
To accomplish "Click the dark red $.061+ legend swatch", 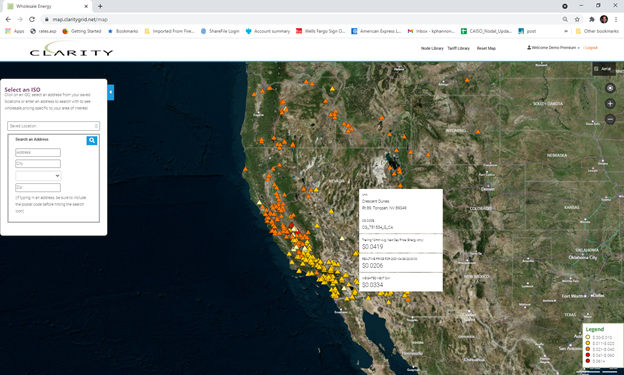I will coord(588,361).
